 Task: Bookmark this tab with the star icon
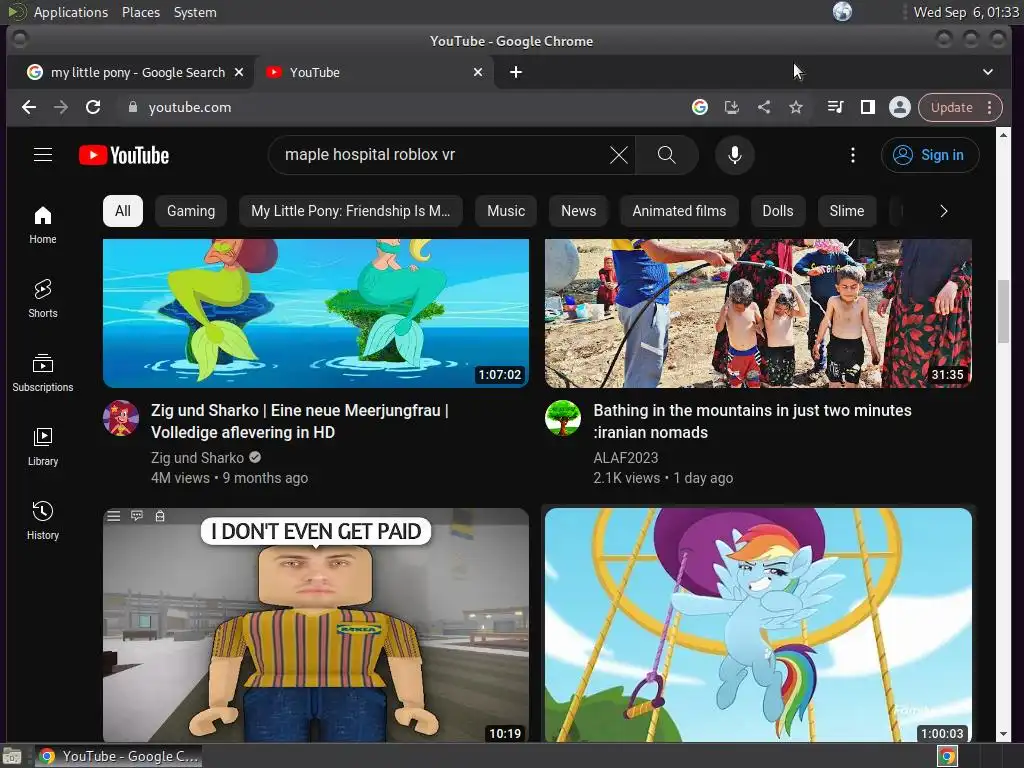(x=795, y=107)
